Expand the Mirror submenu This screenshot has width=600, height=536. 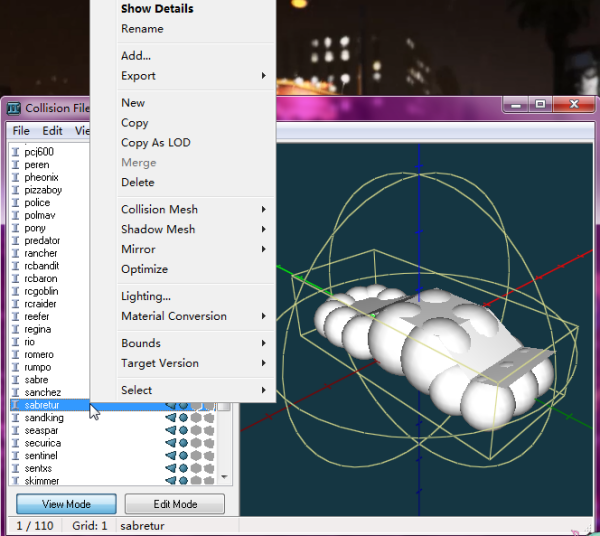(x=196, y=249)
